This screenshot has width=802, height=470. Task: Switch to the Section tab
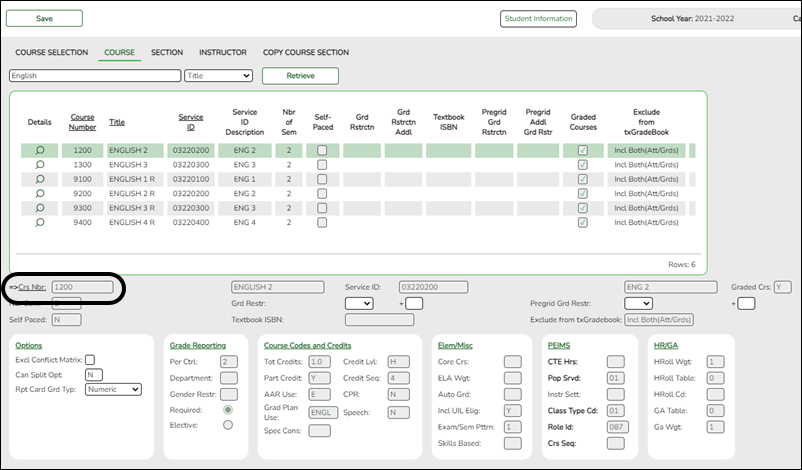(167, 52)
